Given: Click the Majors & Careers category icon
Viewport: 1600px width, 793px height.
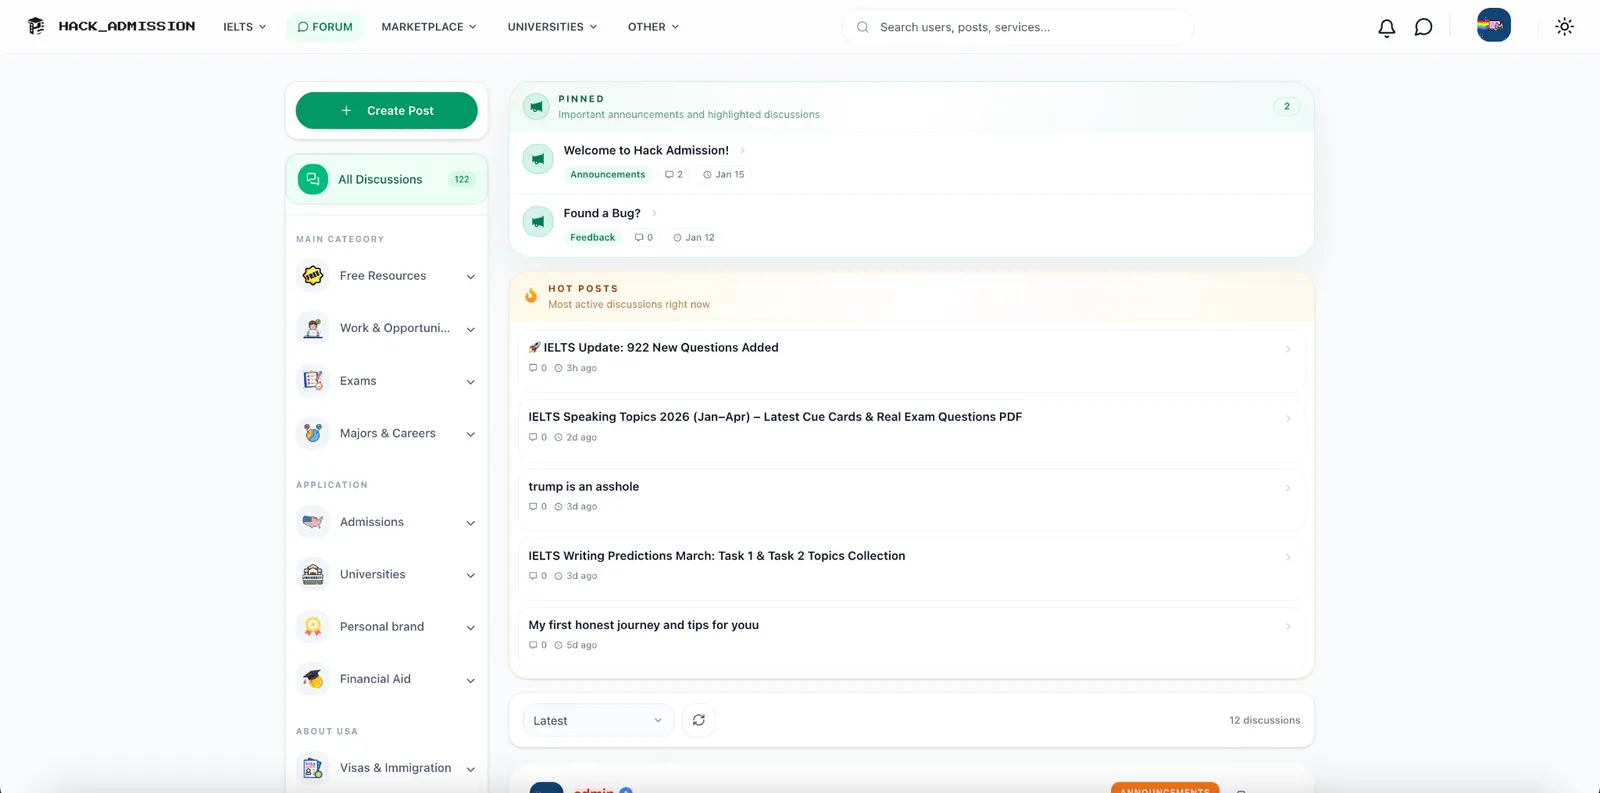Looking at the screenshot, I should (313, 433).
